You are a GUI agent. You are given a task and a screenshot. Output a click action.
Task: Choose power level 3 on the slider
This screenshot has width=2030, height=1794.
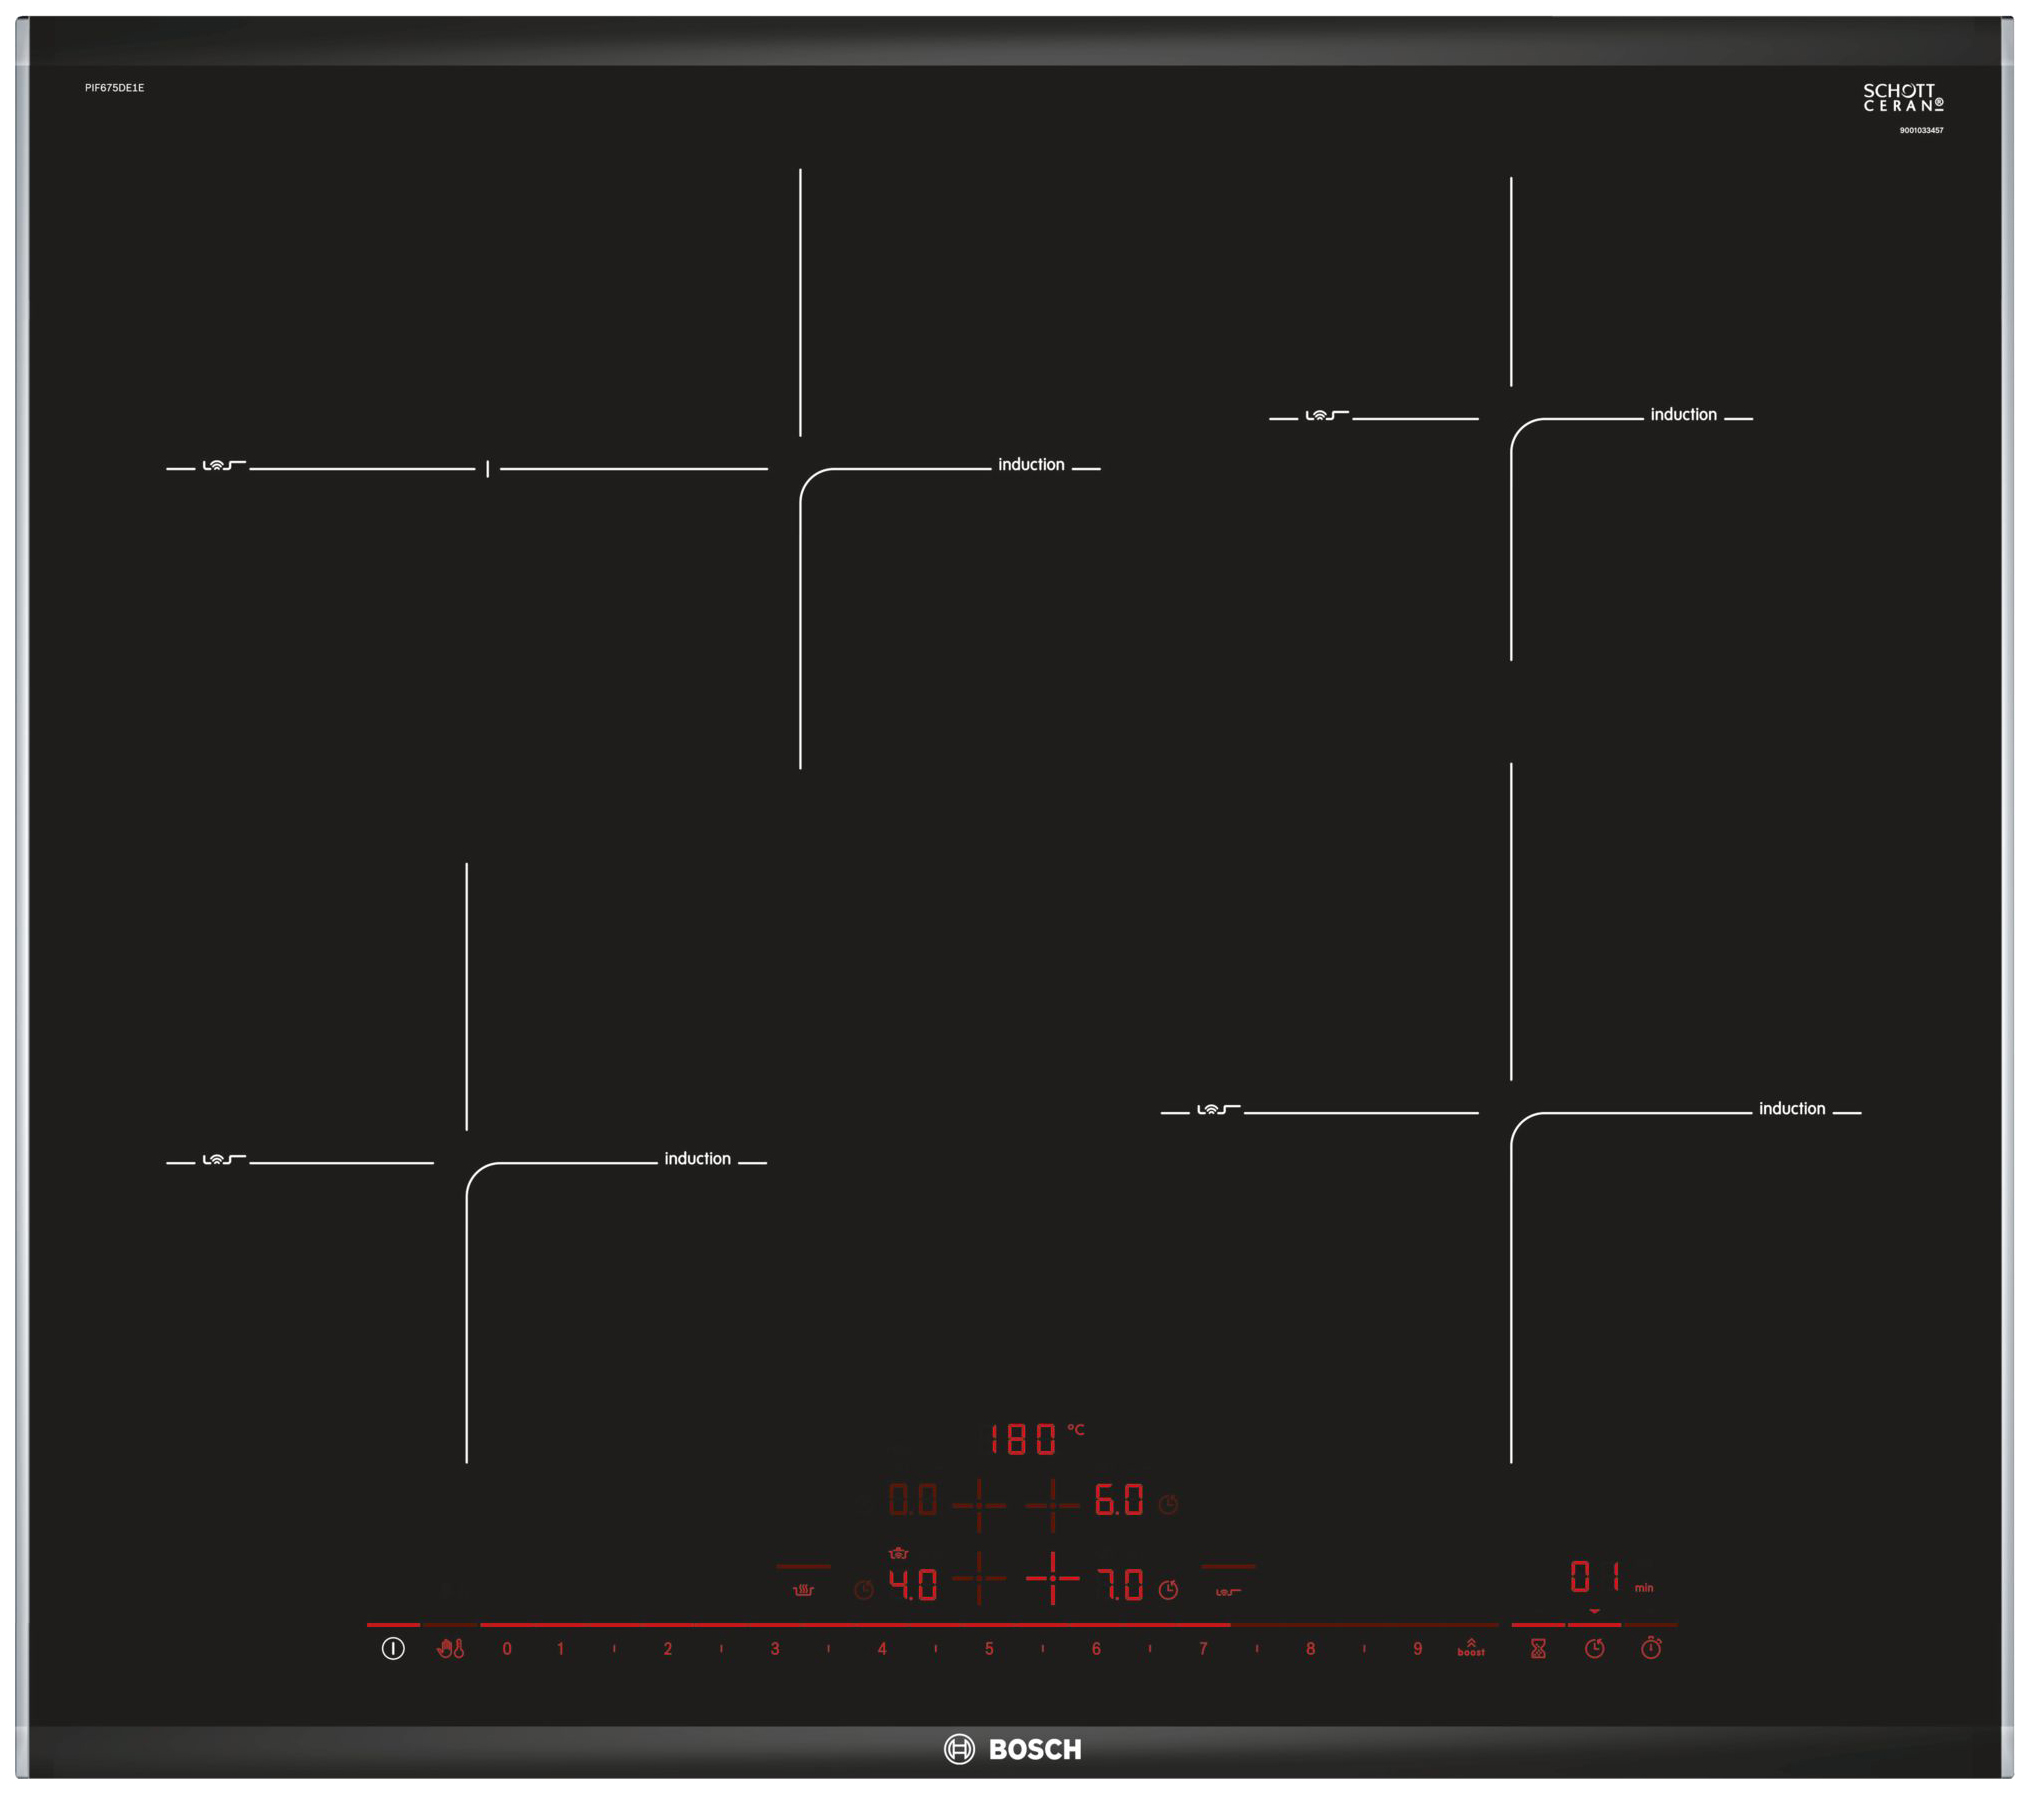click(775, 1648)
